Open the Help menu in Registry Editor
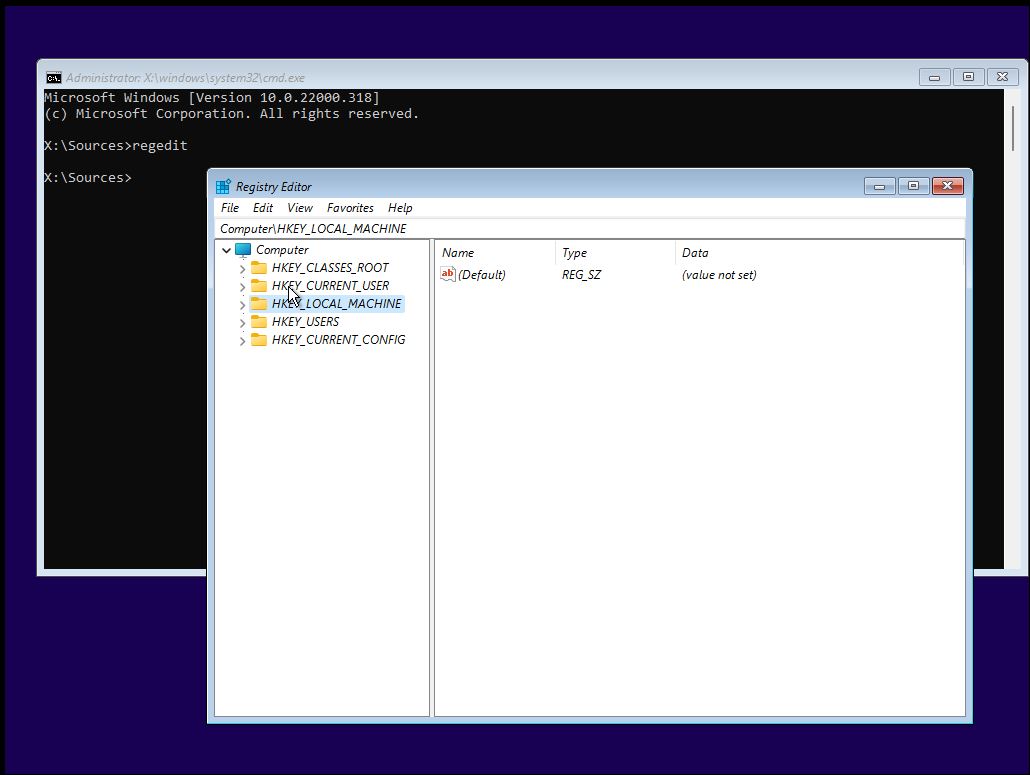This screenshot has height=775, width=1030. click(x=400, y=208)
